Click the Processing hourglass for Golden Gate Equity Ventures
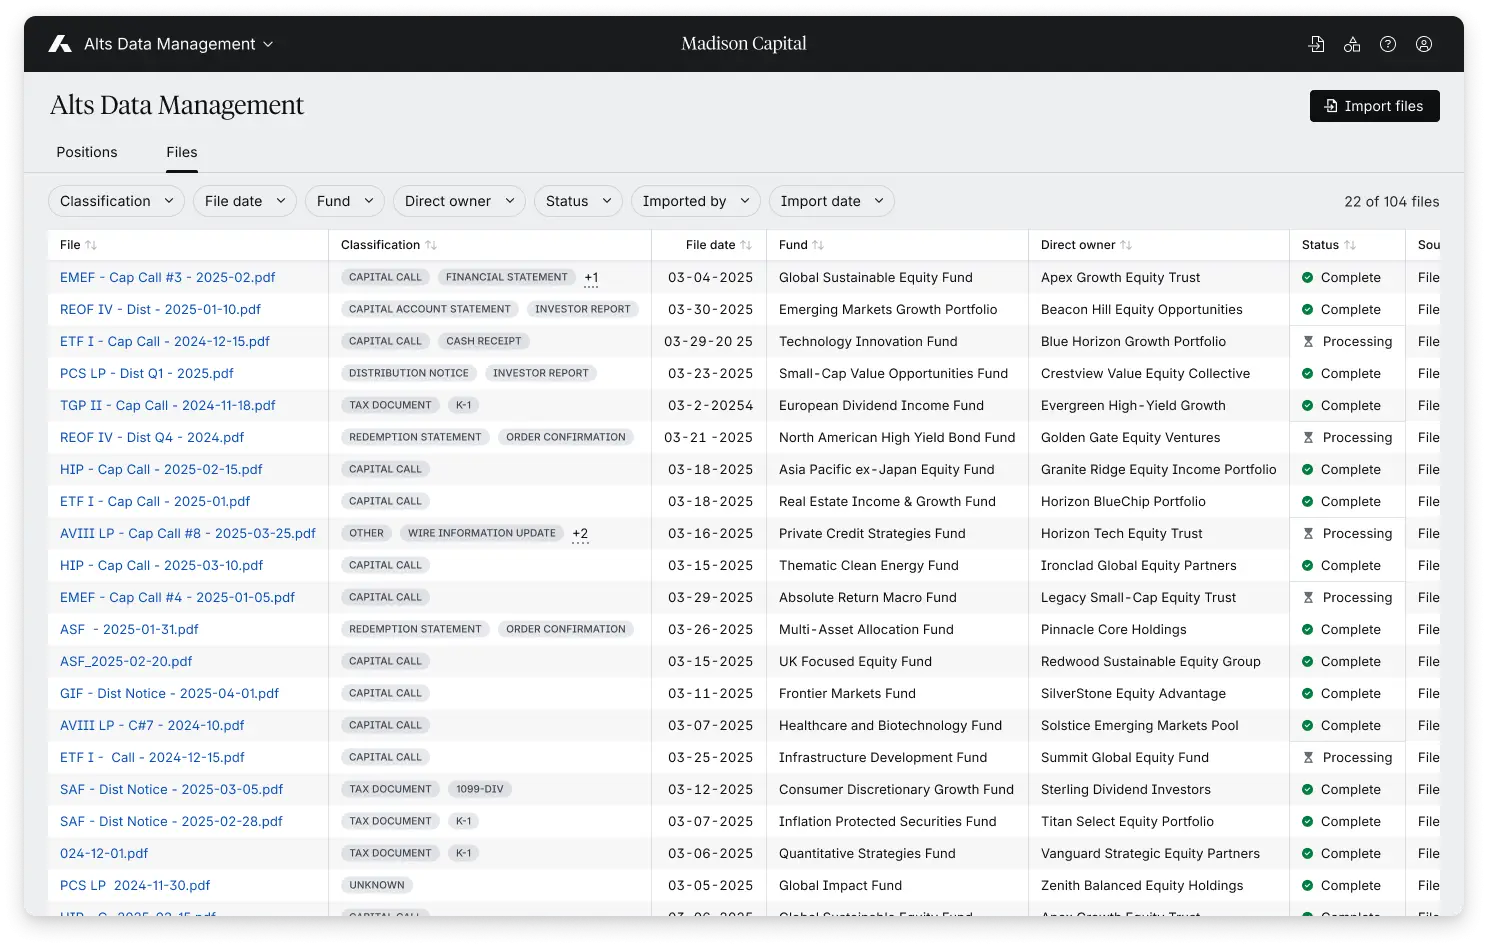The width and height of the screenshot is (1488, 948). coord(1308,438)
